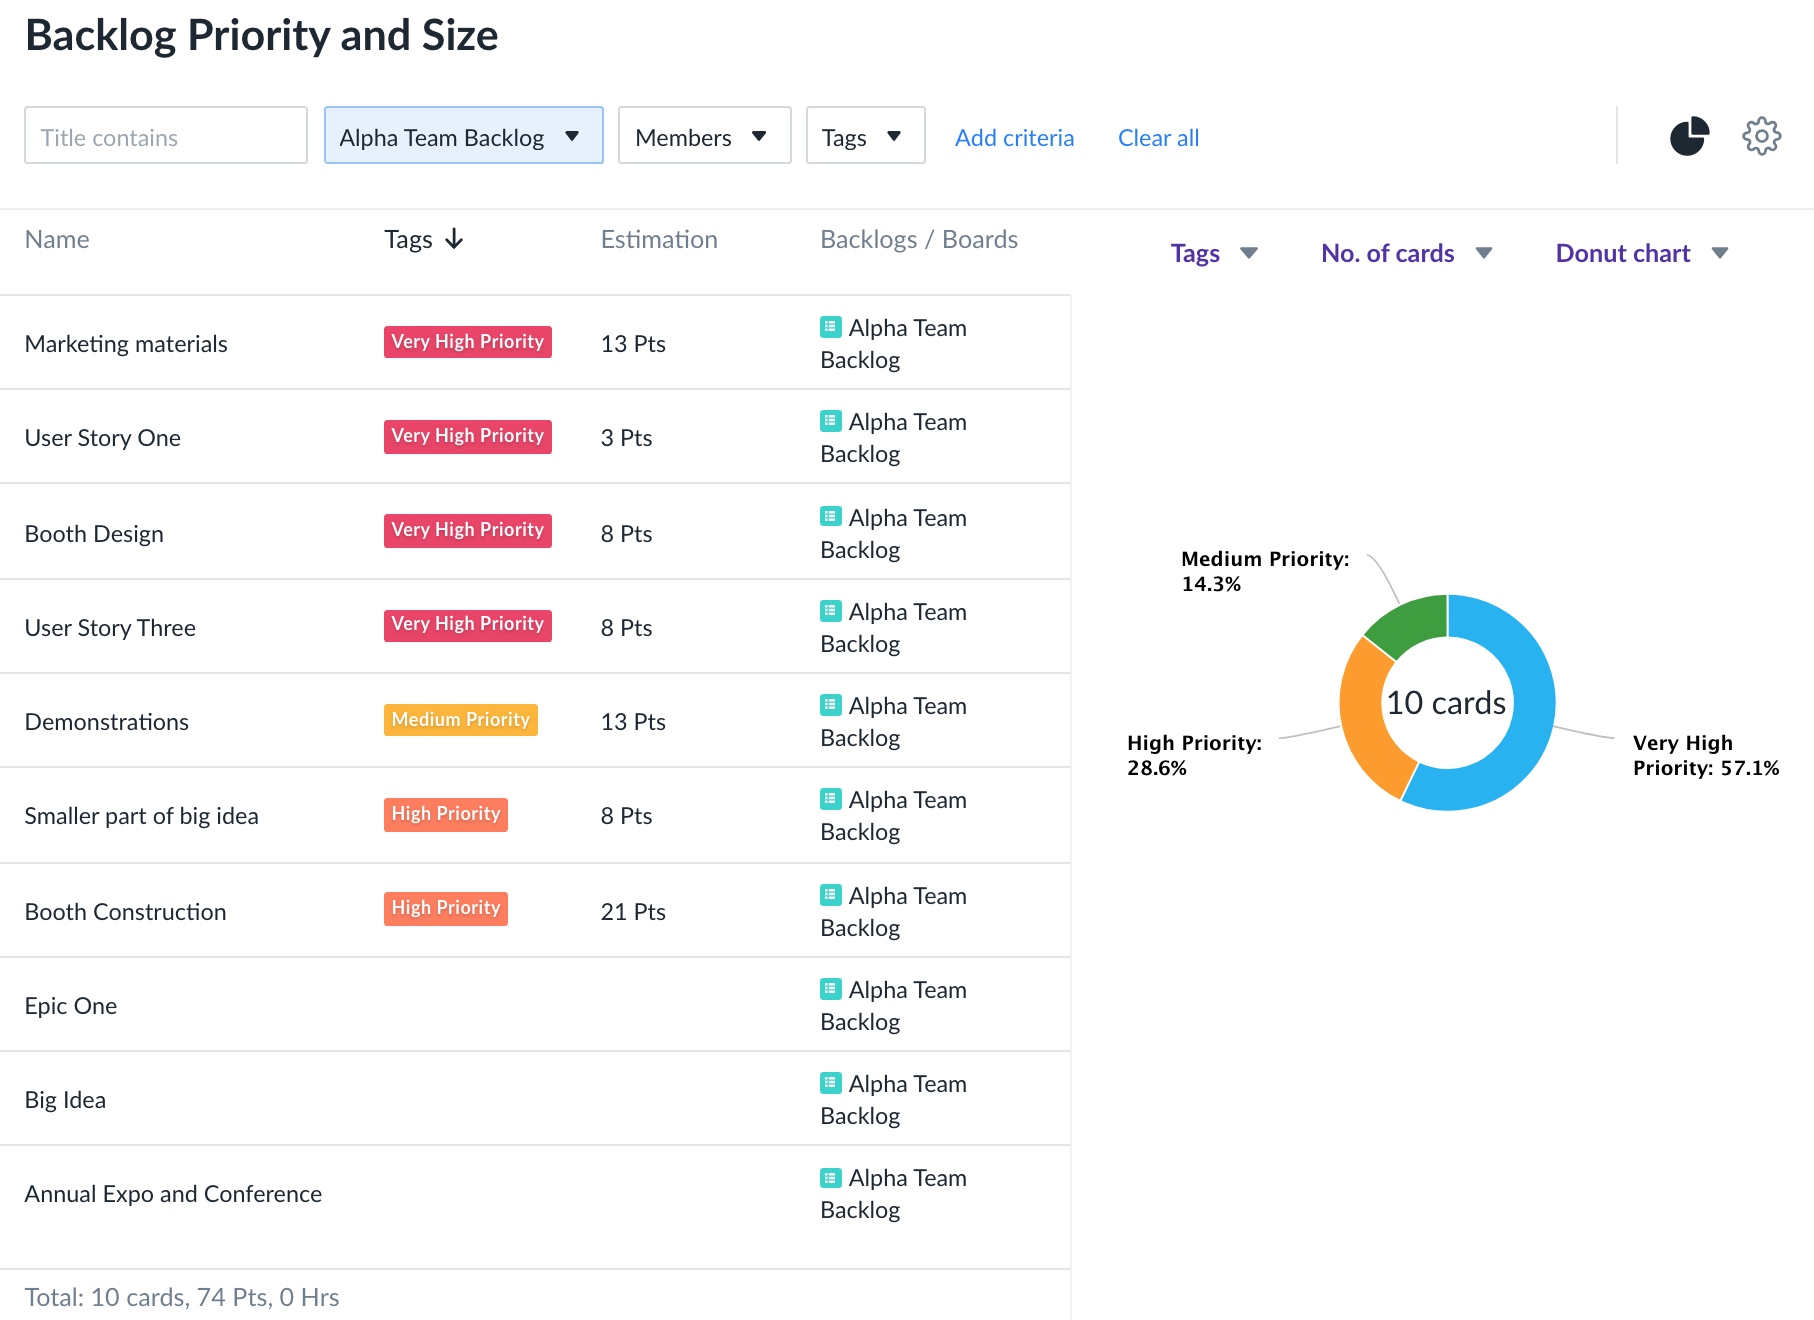
Task: Click backlog icon in Demonstrations row
Action: click(x=830, y=705)
